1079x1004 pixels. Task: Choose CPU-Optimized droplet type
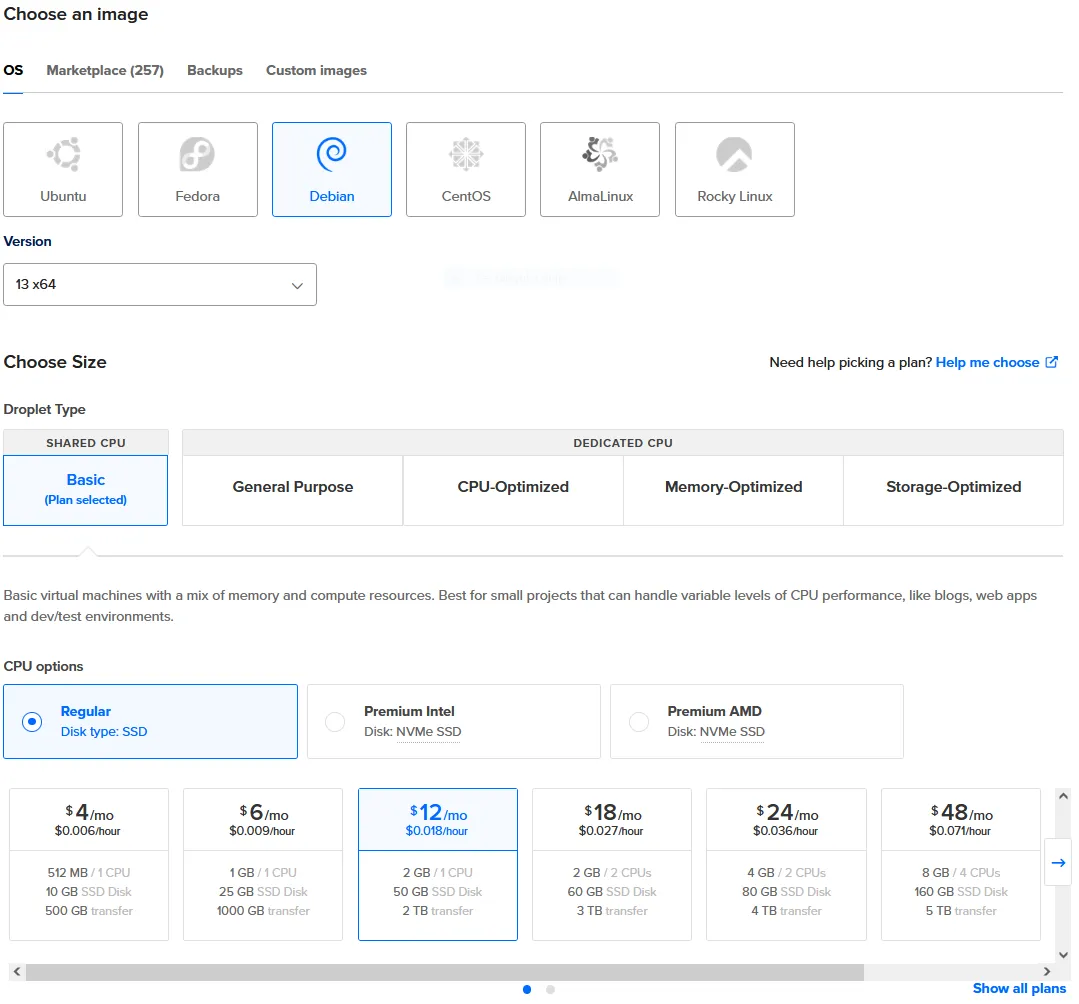pos(513,490)
